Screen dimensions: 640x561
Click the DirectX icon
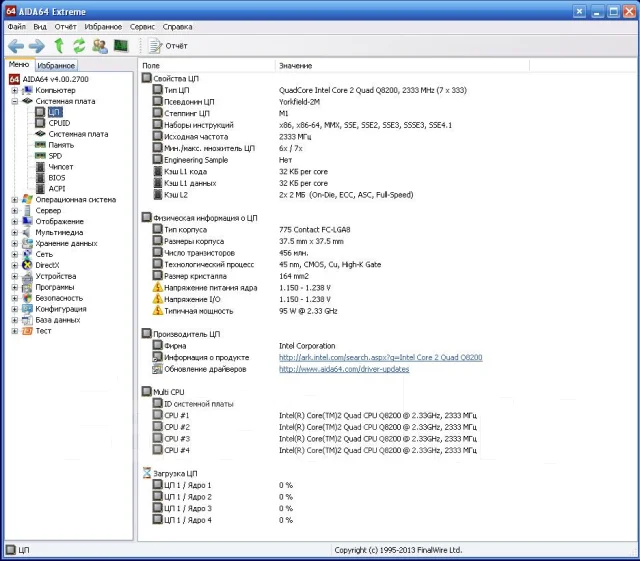[27, 265]
